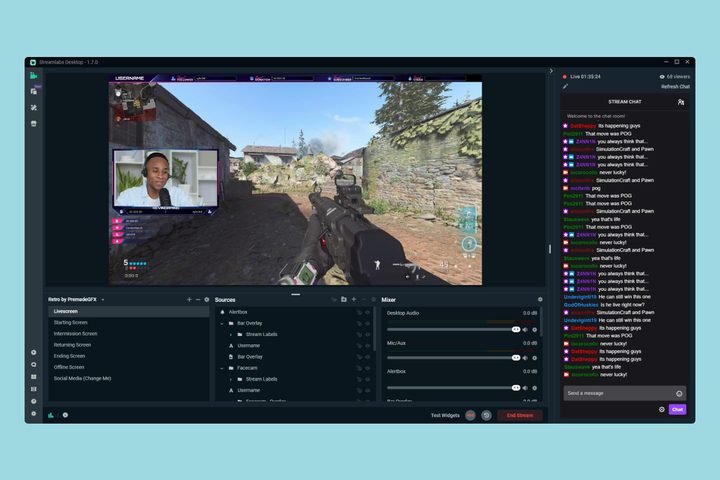720x480 pixels.
Task: Open Mic/Aux source settings gear
Action: tap(535, 358)
